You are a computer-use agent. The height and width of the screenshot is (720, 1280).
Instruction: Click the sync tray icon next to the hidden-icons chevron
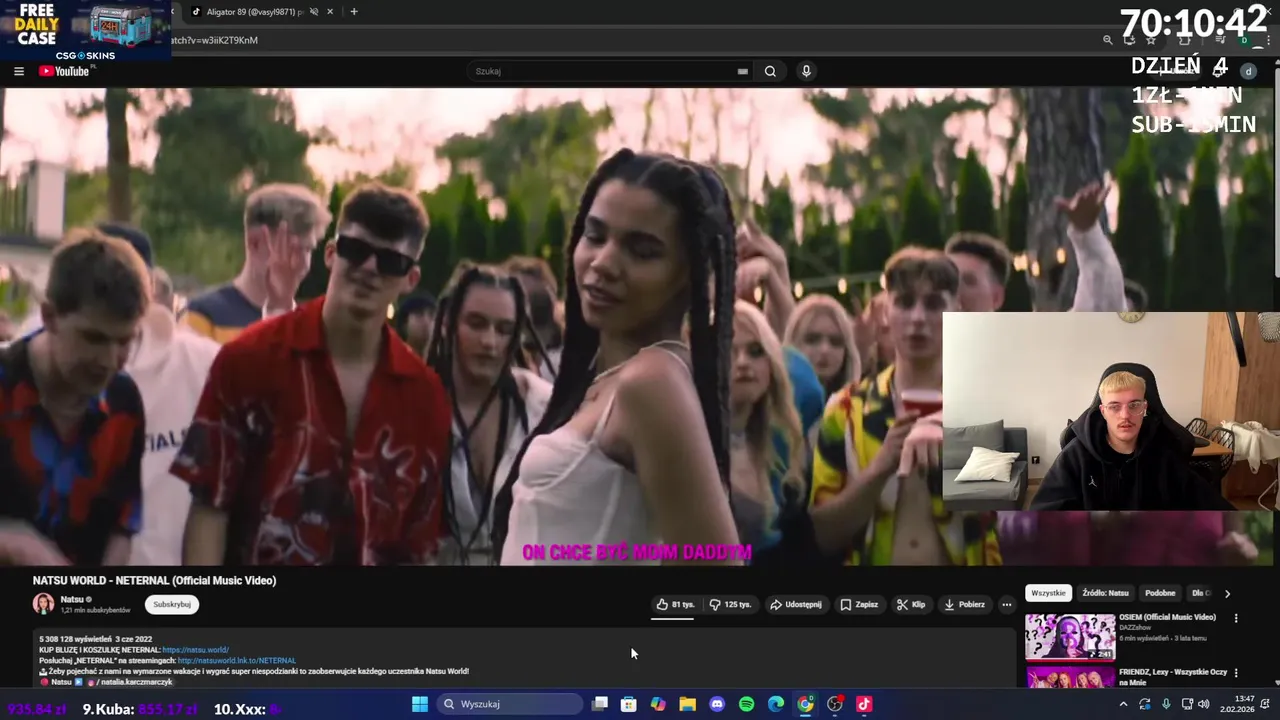tap(1145, 704)
